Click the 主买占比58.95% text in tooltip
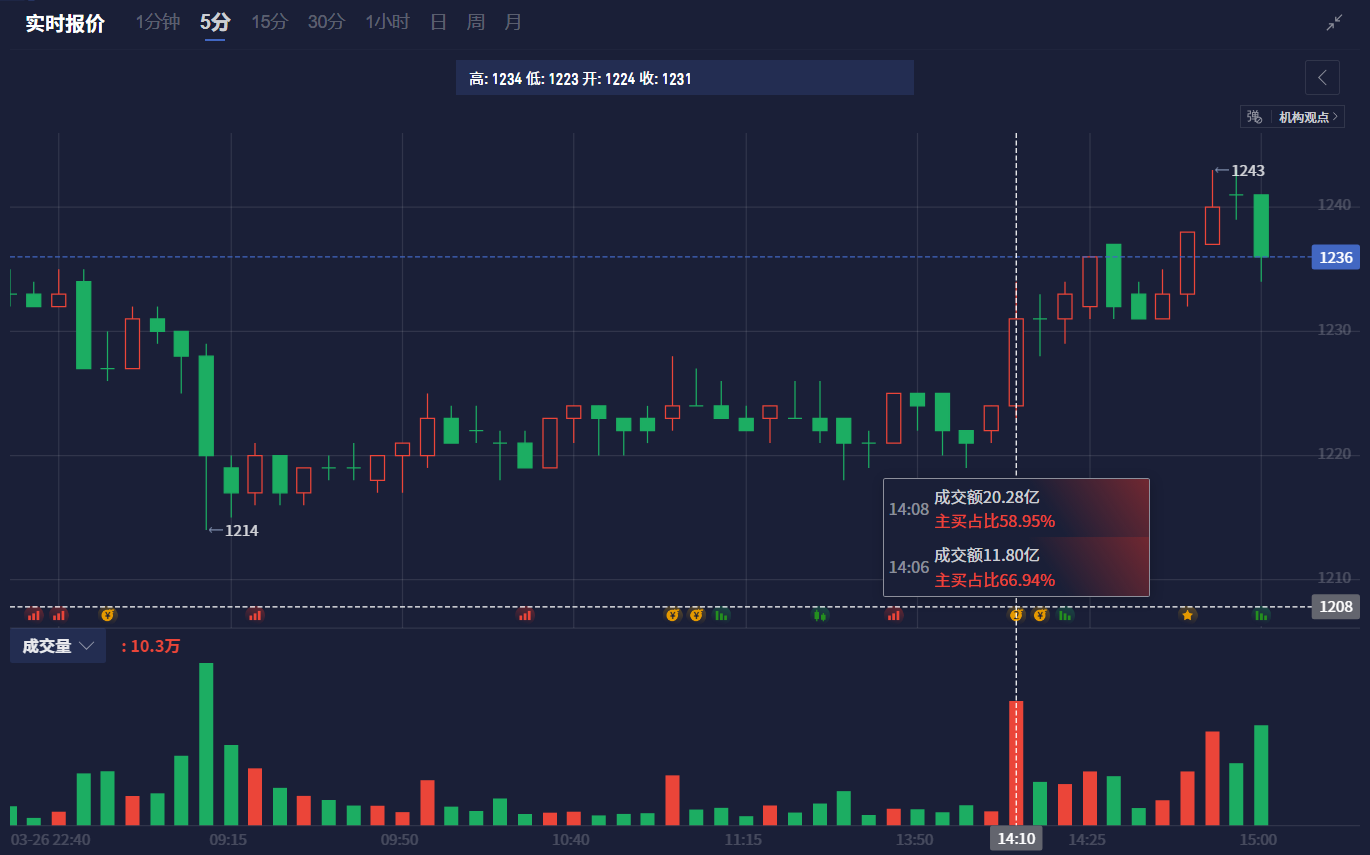This screenshot has height=855, width=1370. tap(995, 521)
